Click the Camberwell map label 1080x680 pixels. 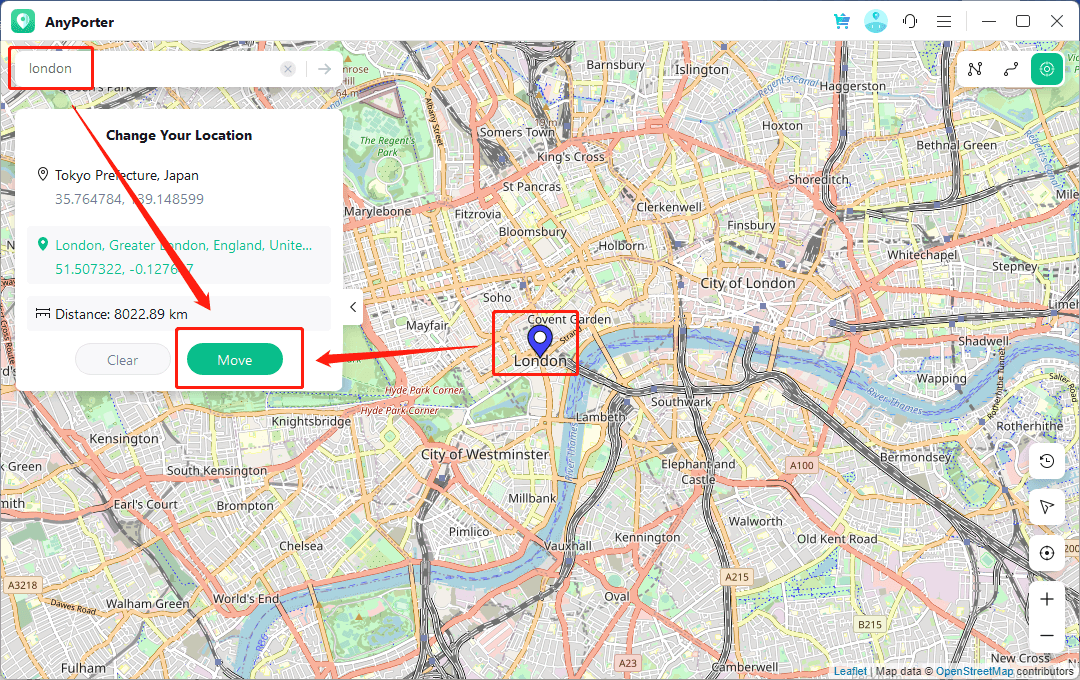click(x=745, y=667)
